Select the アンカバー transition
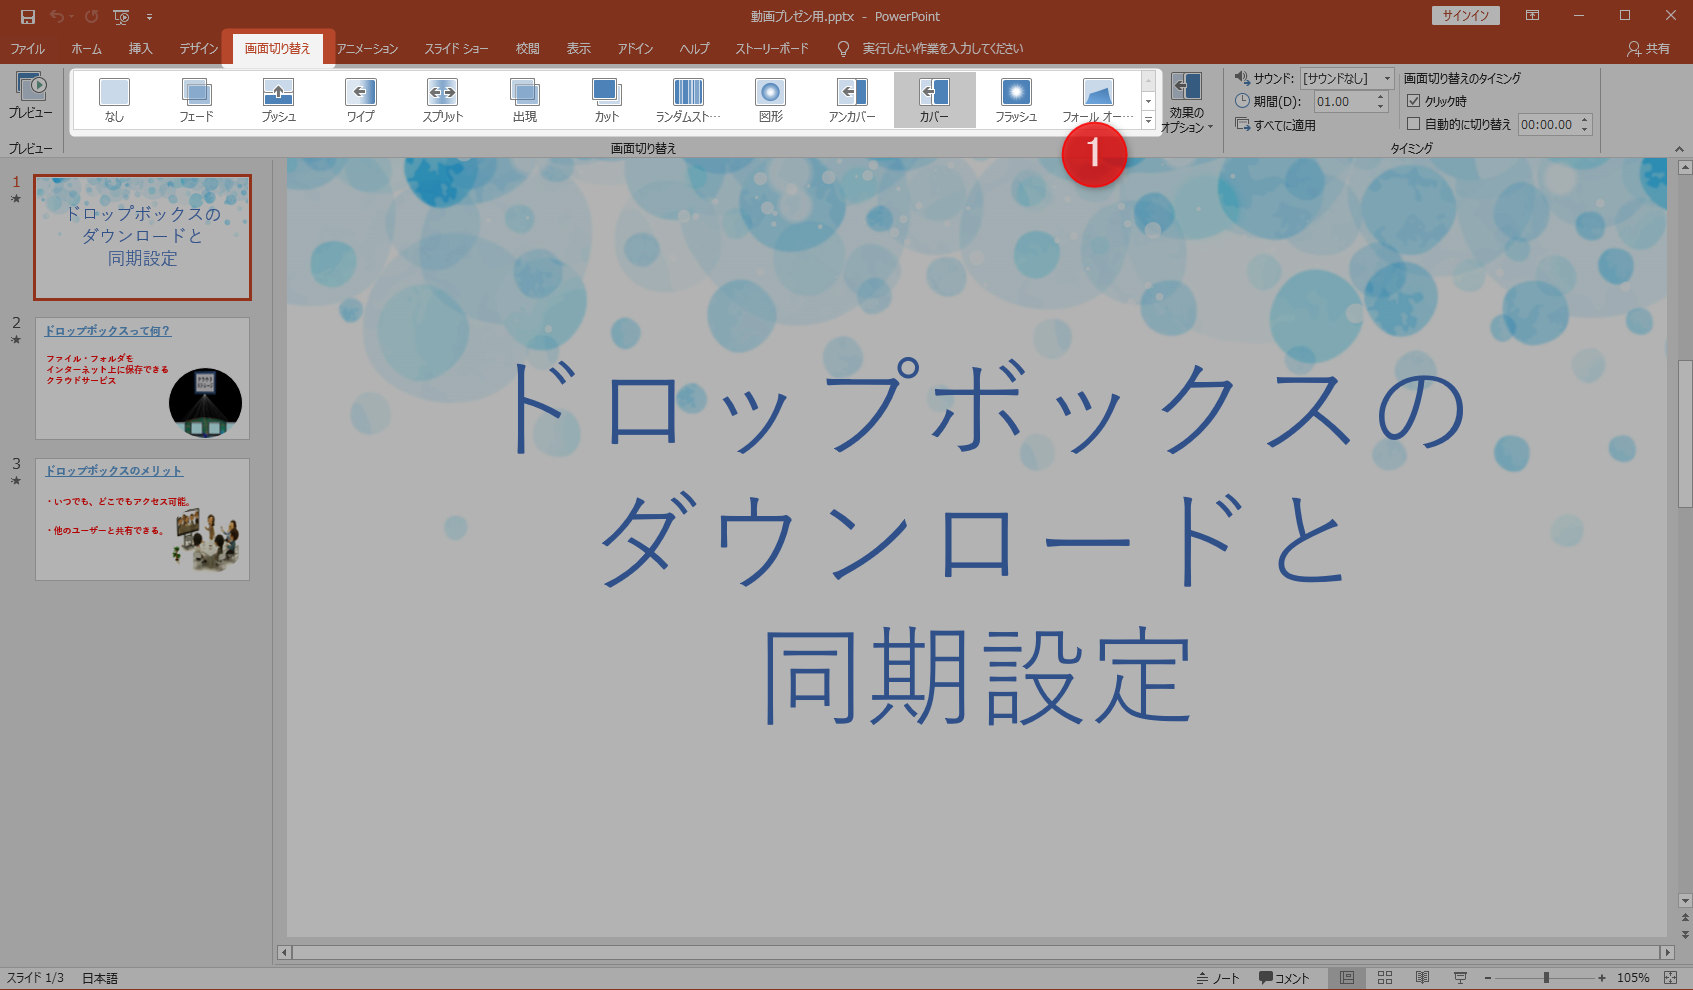 [x=853, y=100]
